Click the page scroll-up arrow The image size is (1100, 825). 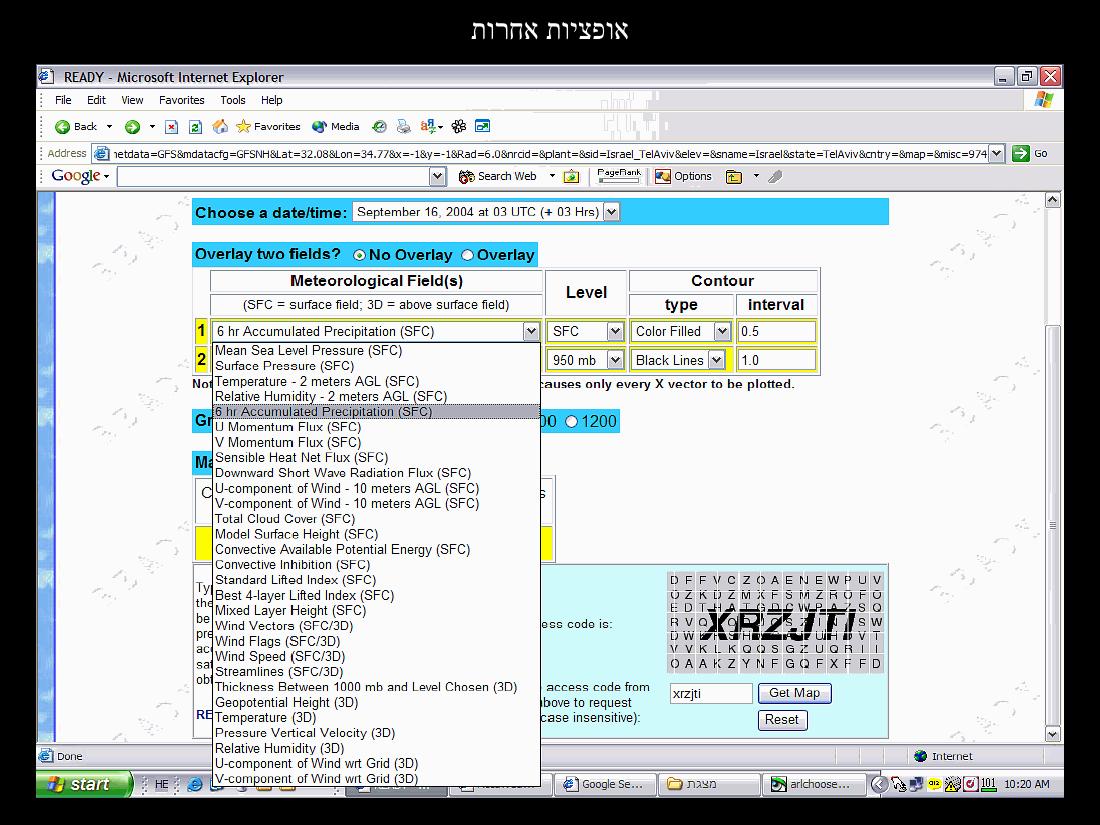(x=1052, y=200)
